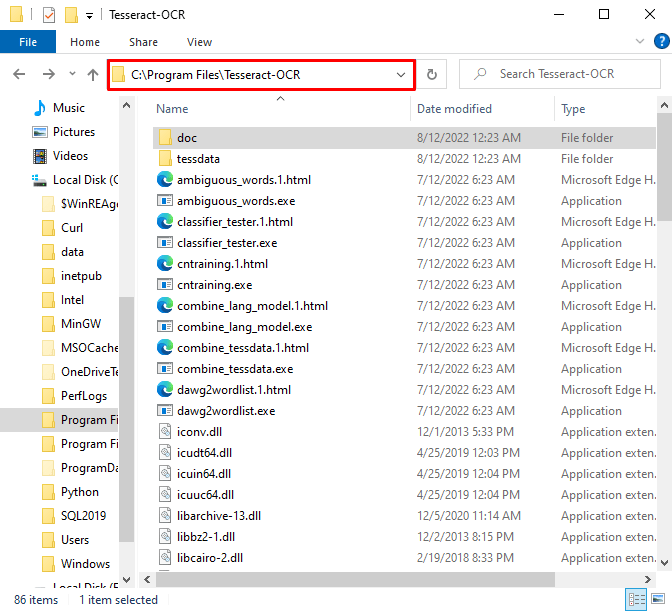Open Pictures in the navigation pane
672x612 pixels.
(x=74, y=132)
